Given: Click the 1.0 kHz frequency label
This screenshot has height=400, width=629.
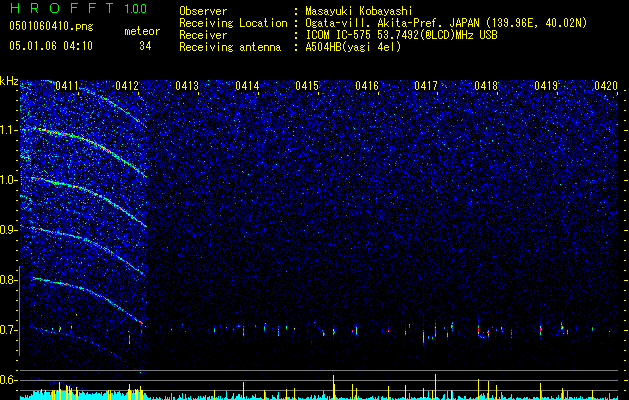Looking at the screenshot, I should 9,180.
